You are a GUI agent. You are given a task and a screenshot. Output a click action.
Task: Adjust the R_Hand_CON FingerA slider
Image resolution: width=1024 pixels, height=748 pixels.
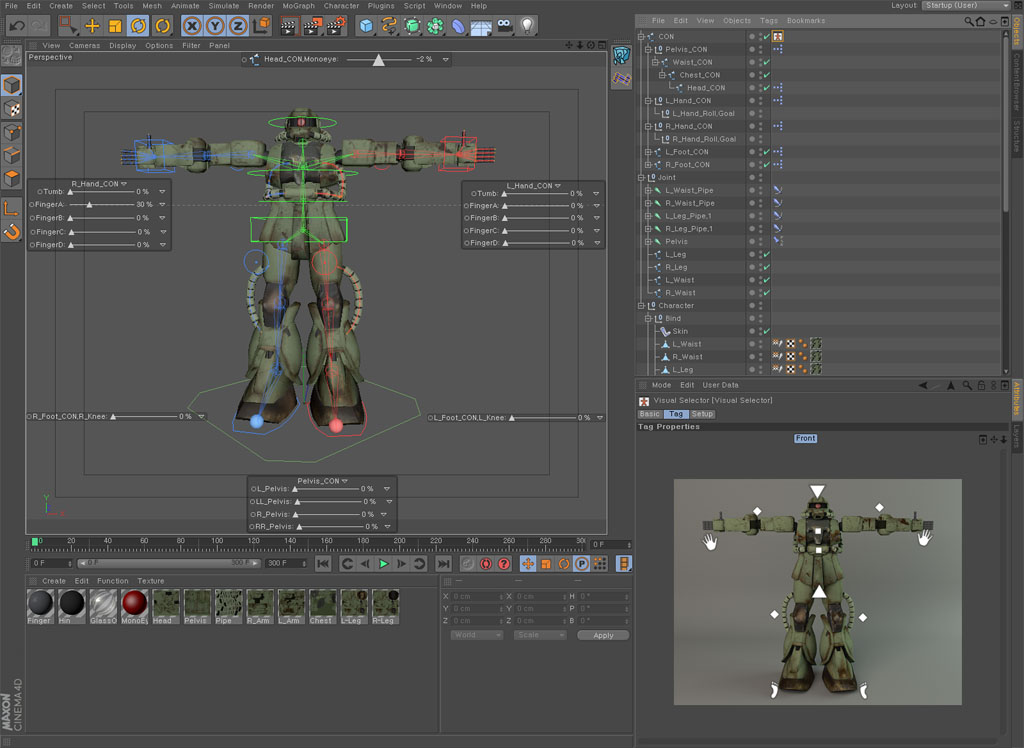click(x=89, y=205)
